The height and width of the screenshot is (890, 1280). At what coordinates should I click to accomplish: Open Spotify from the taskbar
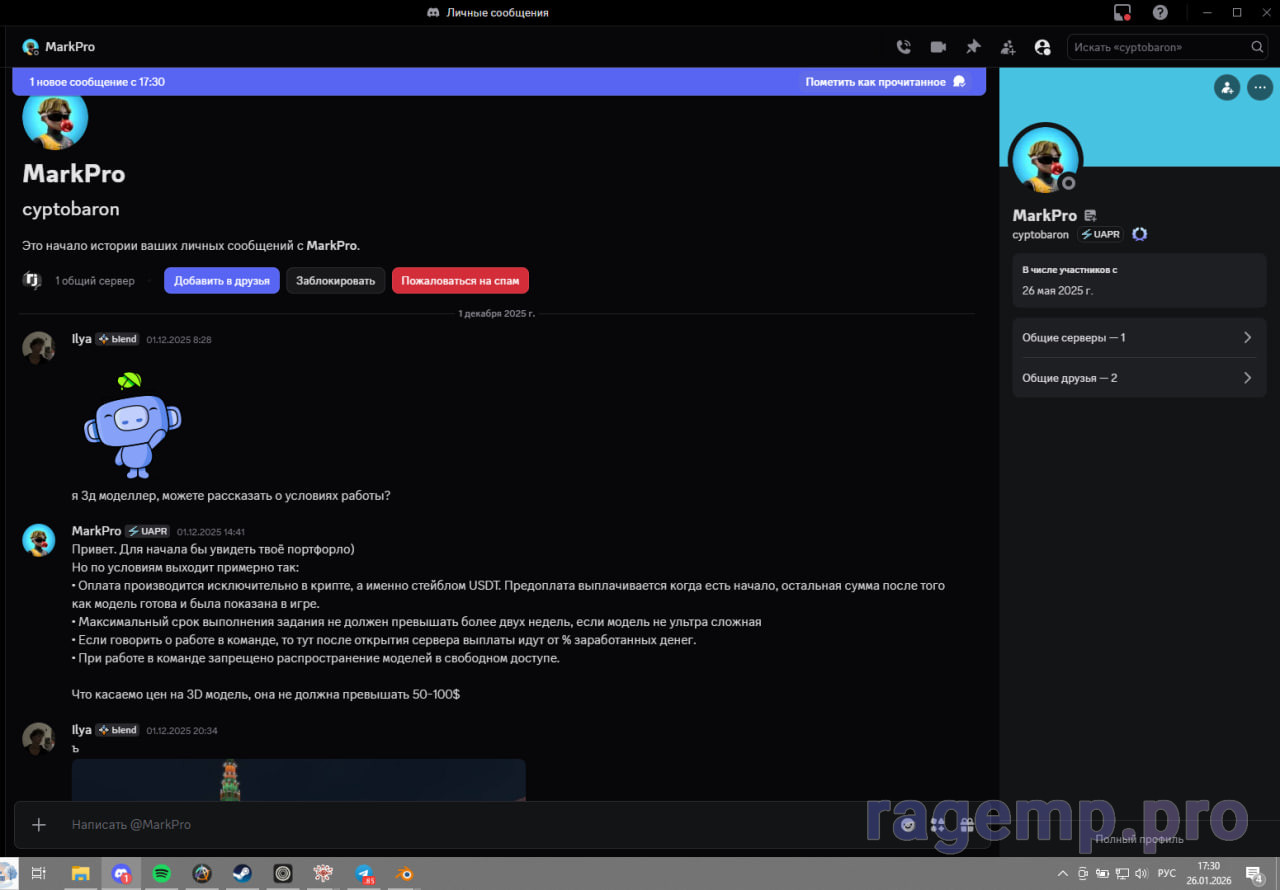(x=161, y=873)
